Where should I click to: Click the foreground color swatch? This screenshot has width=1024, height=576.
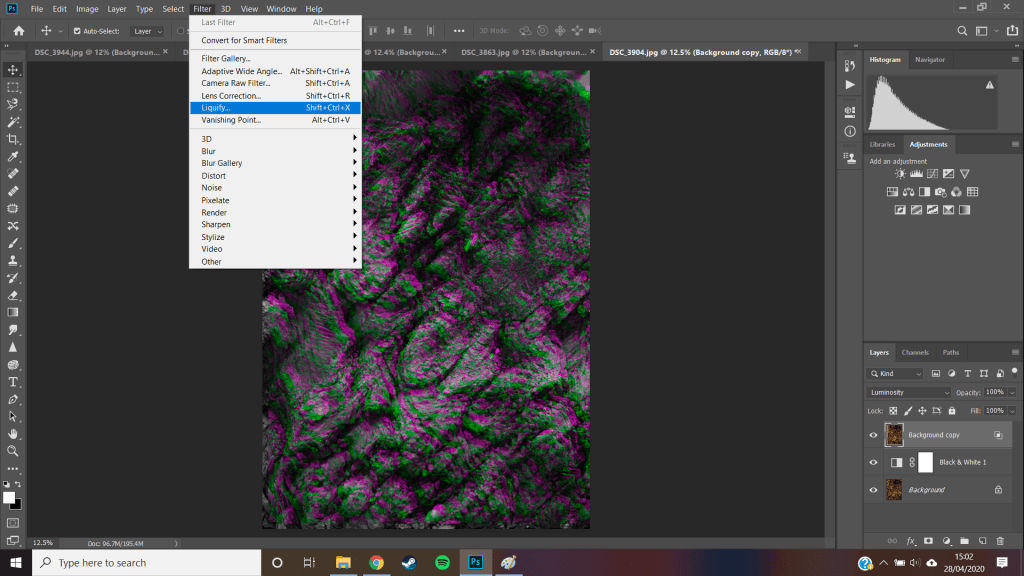[9, 497]
